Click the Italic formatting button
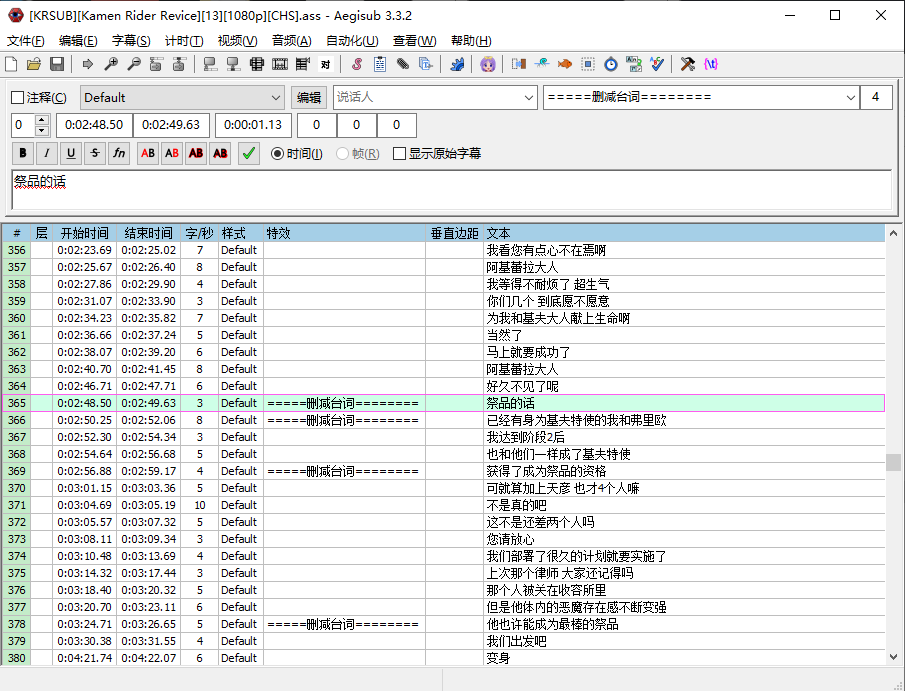Screen dimensions: 905x691 pos(46,153)
